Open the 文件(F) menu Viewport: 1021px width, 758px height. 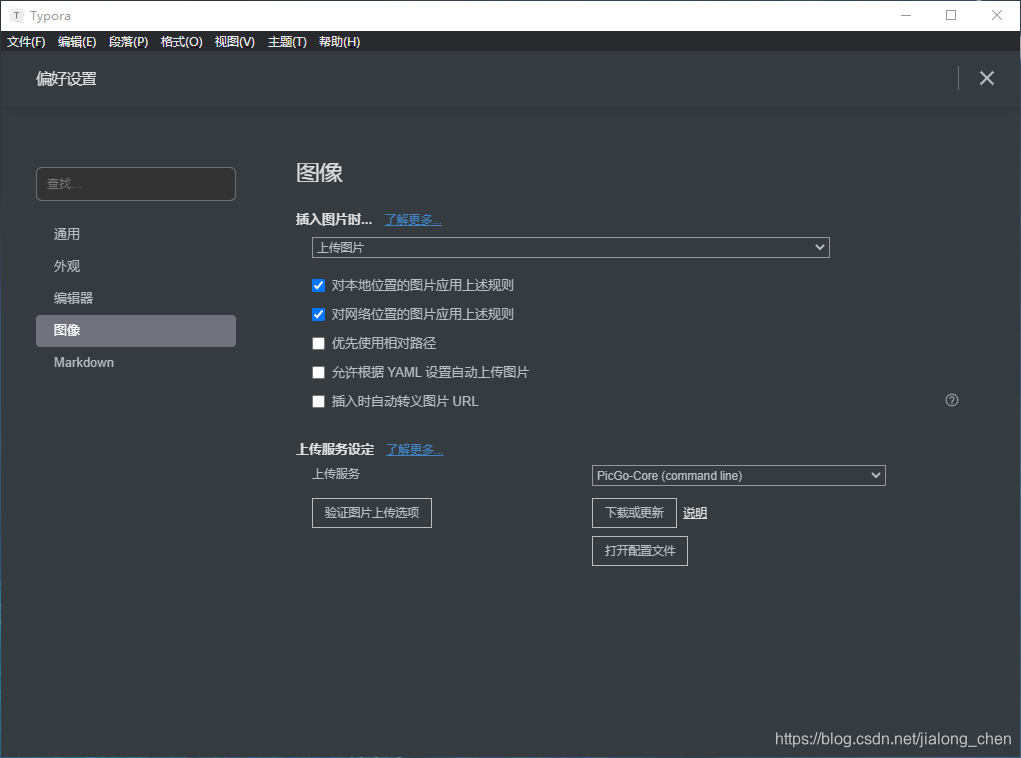pos(26,42)
